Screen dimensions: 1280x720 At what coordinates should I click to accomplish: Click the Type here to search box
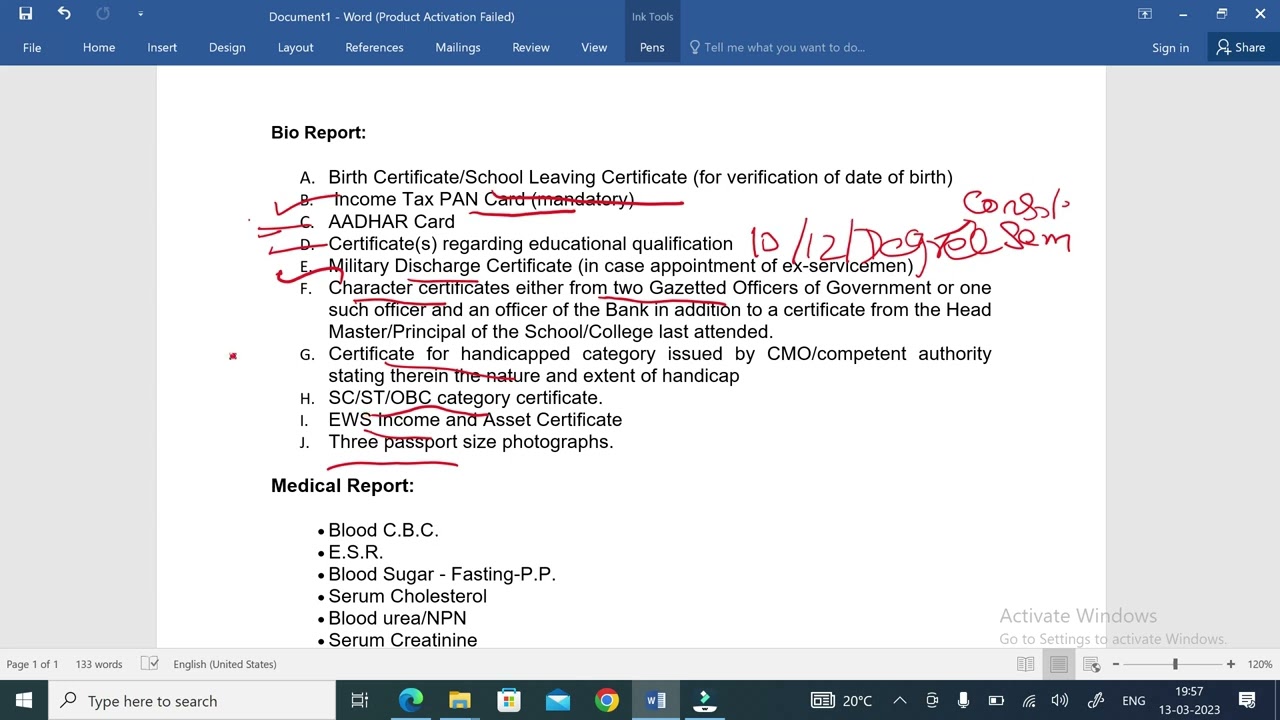pyautogui.click(x=192, y=700)
